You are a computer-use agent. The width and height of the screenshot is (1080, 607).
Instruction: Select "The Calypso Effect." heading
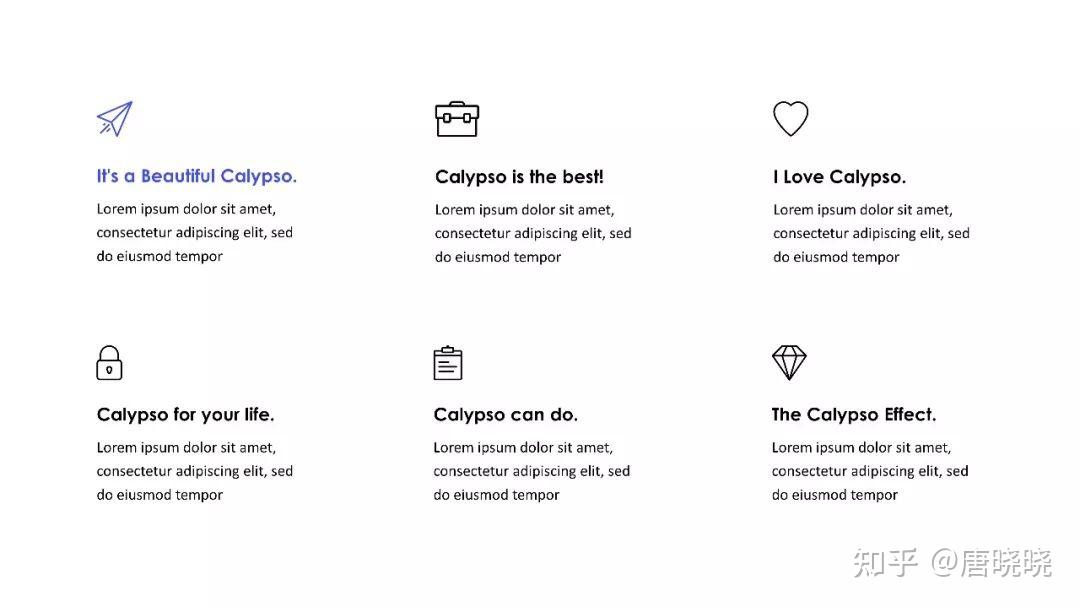click(x=853, y=414)
